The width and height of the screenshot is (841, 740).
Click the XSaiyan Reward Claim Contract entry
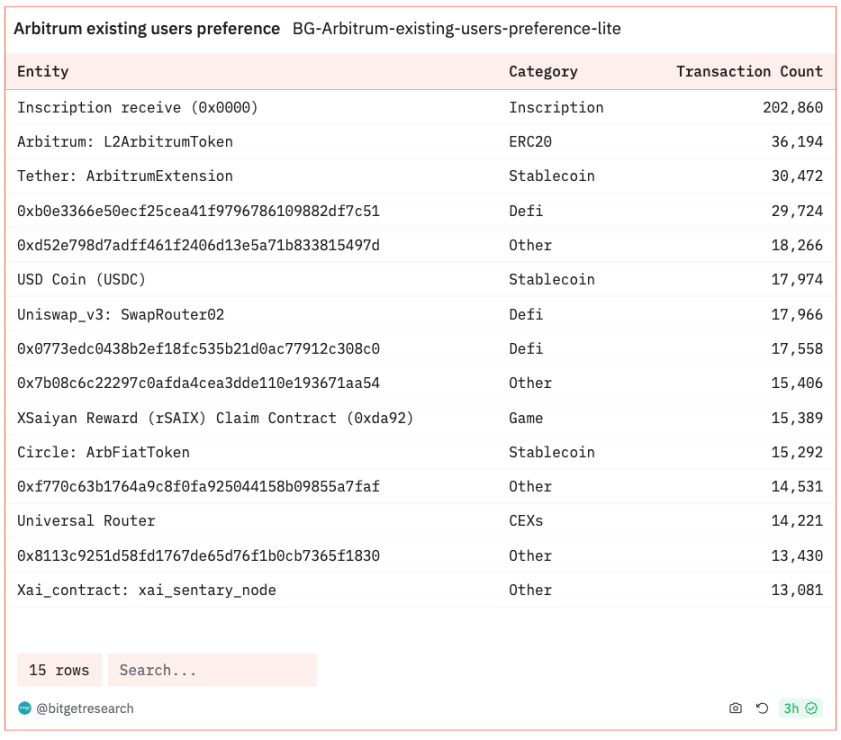click(x=215, y=418)
